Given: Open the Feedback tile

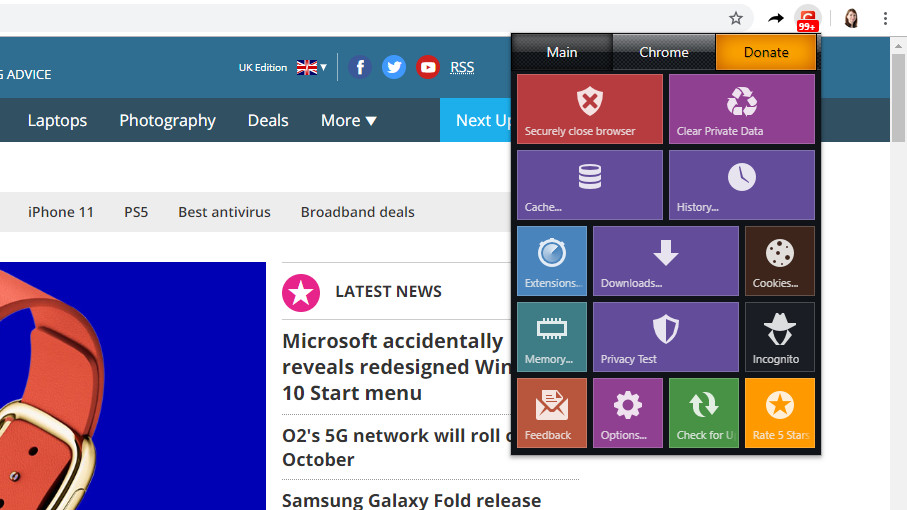Looking at the screenshot, I should pyautogui.click(x=552, y=413).
